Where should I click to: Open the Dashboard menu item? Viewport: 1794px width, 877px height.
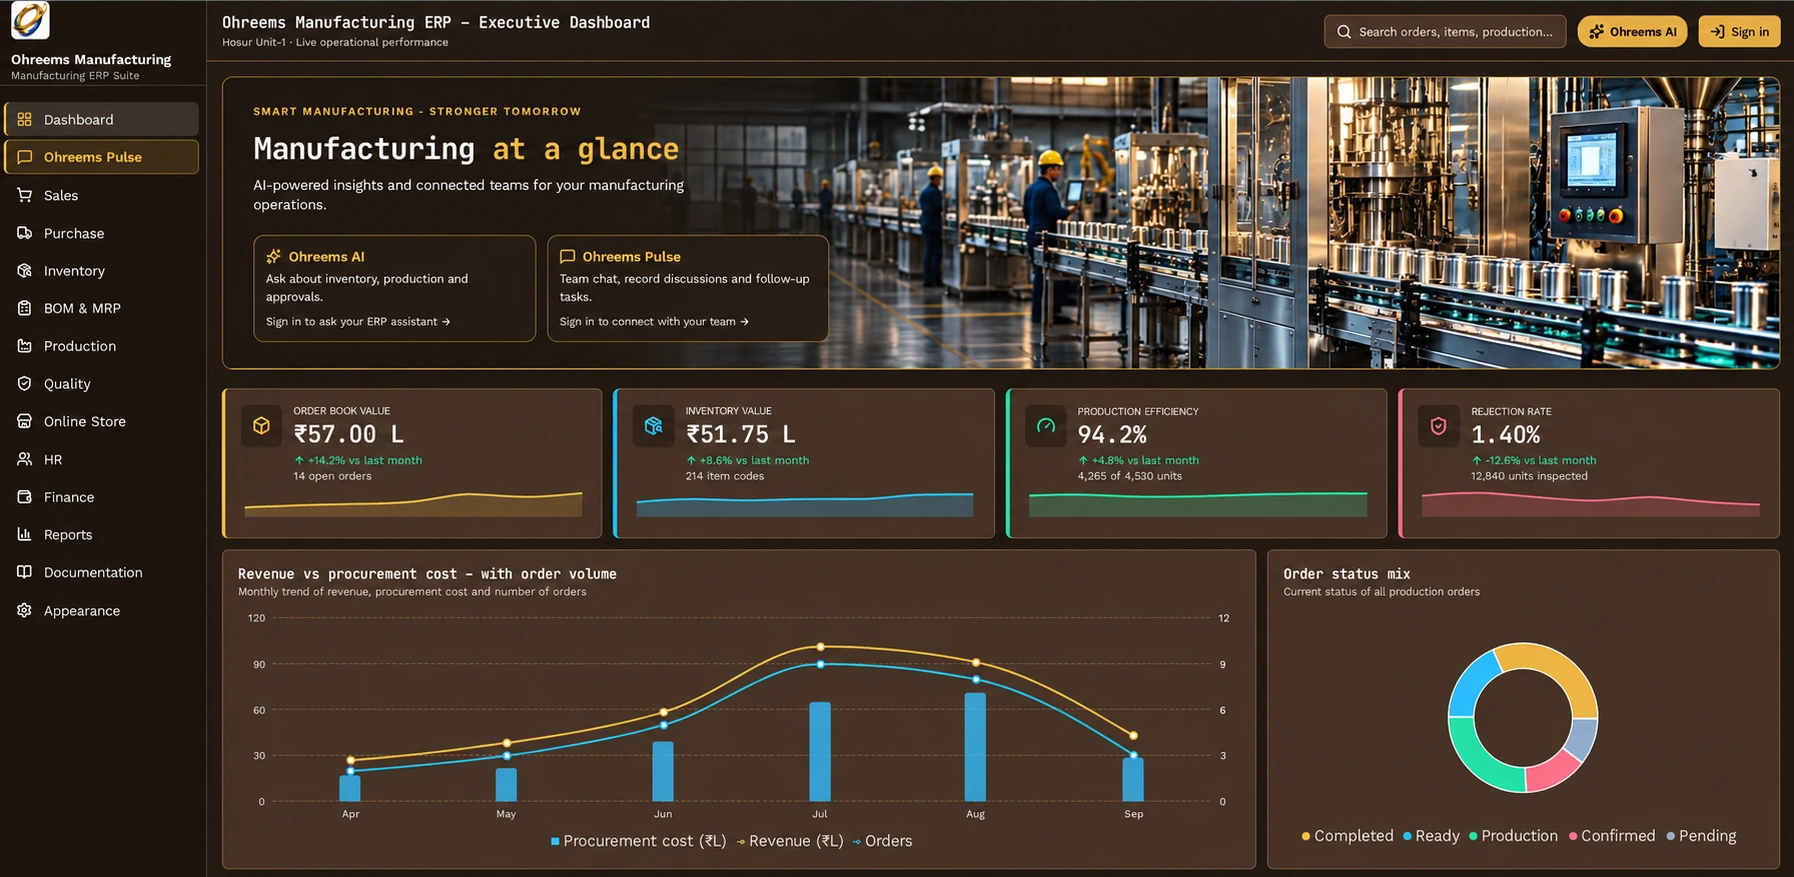(x=102, y=119)
